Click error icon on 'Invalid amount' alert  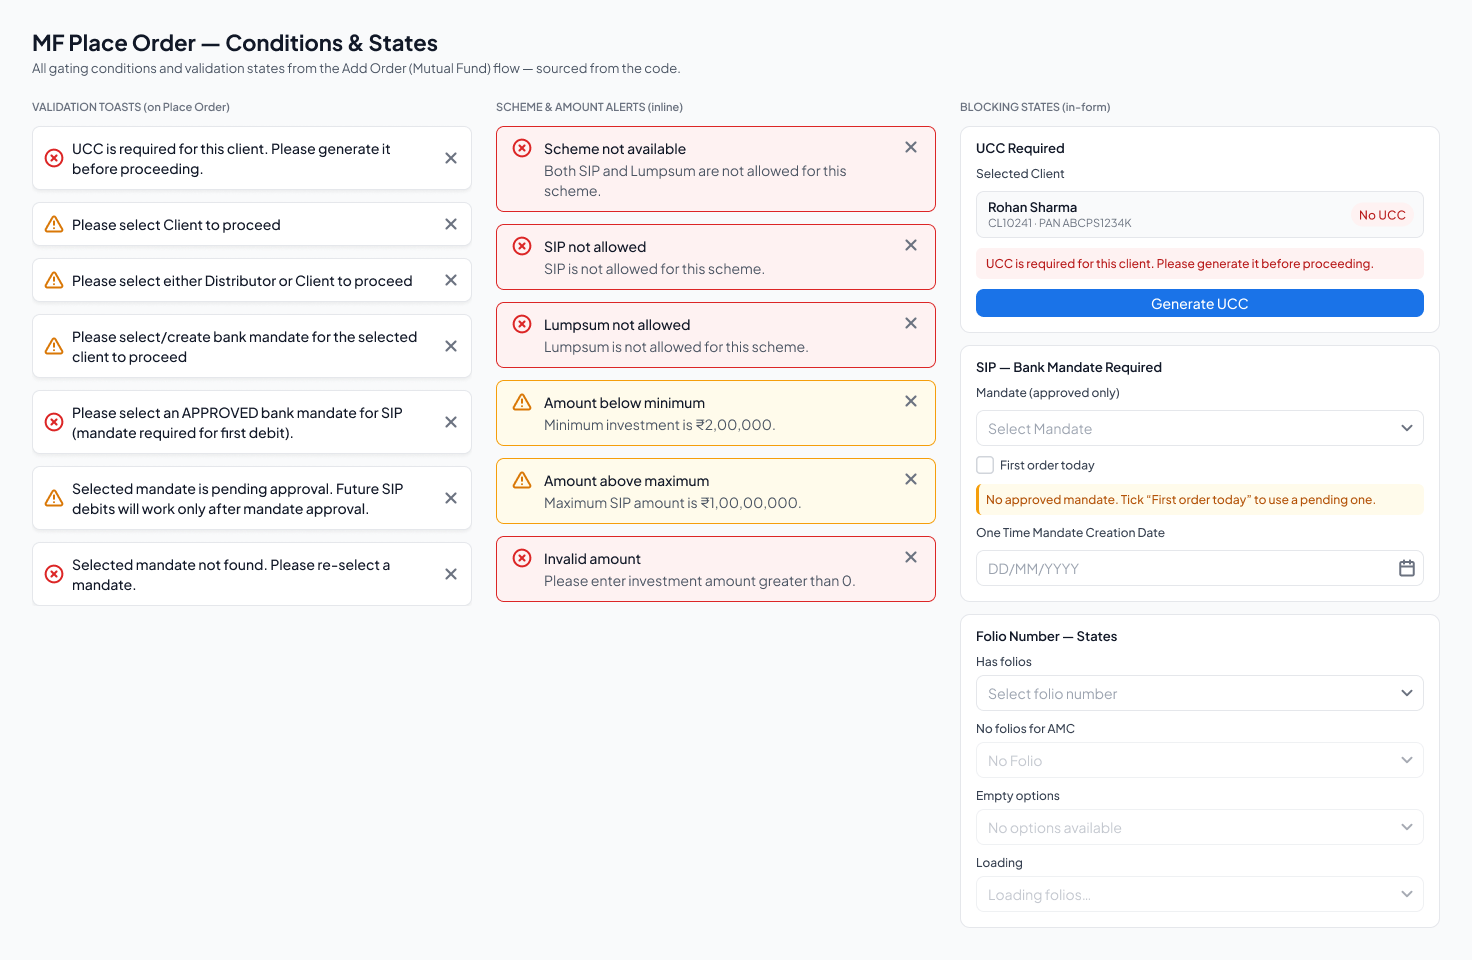pyautogui.click(x=522, y=558)
